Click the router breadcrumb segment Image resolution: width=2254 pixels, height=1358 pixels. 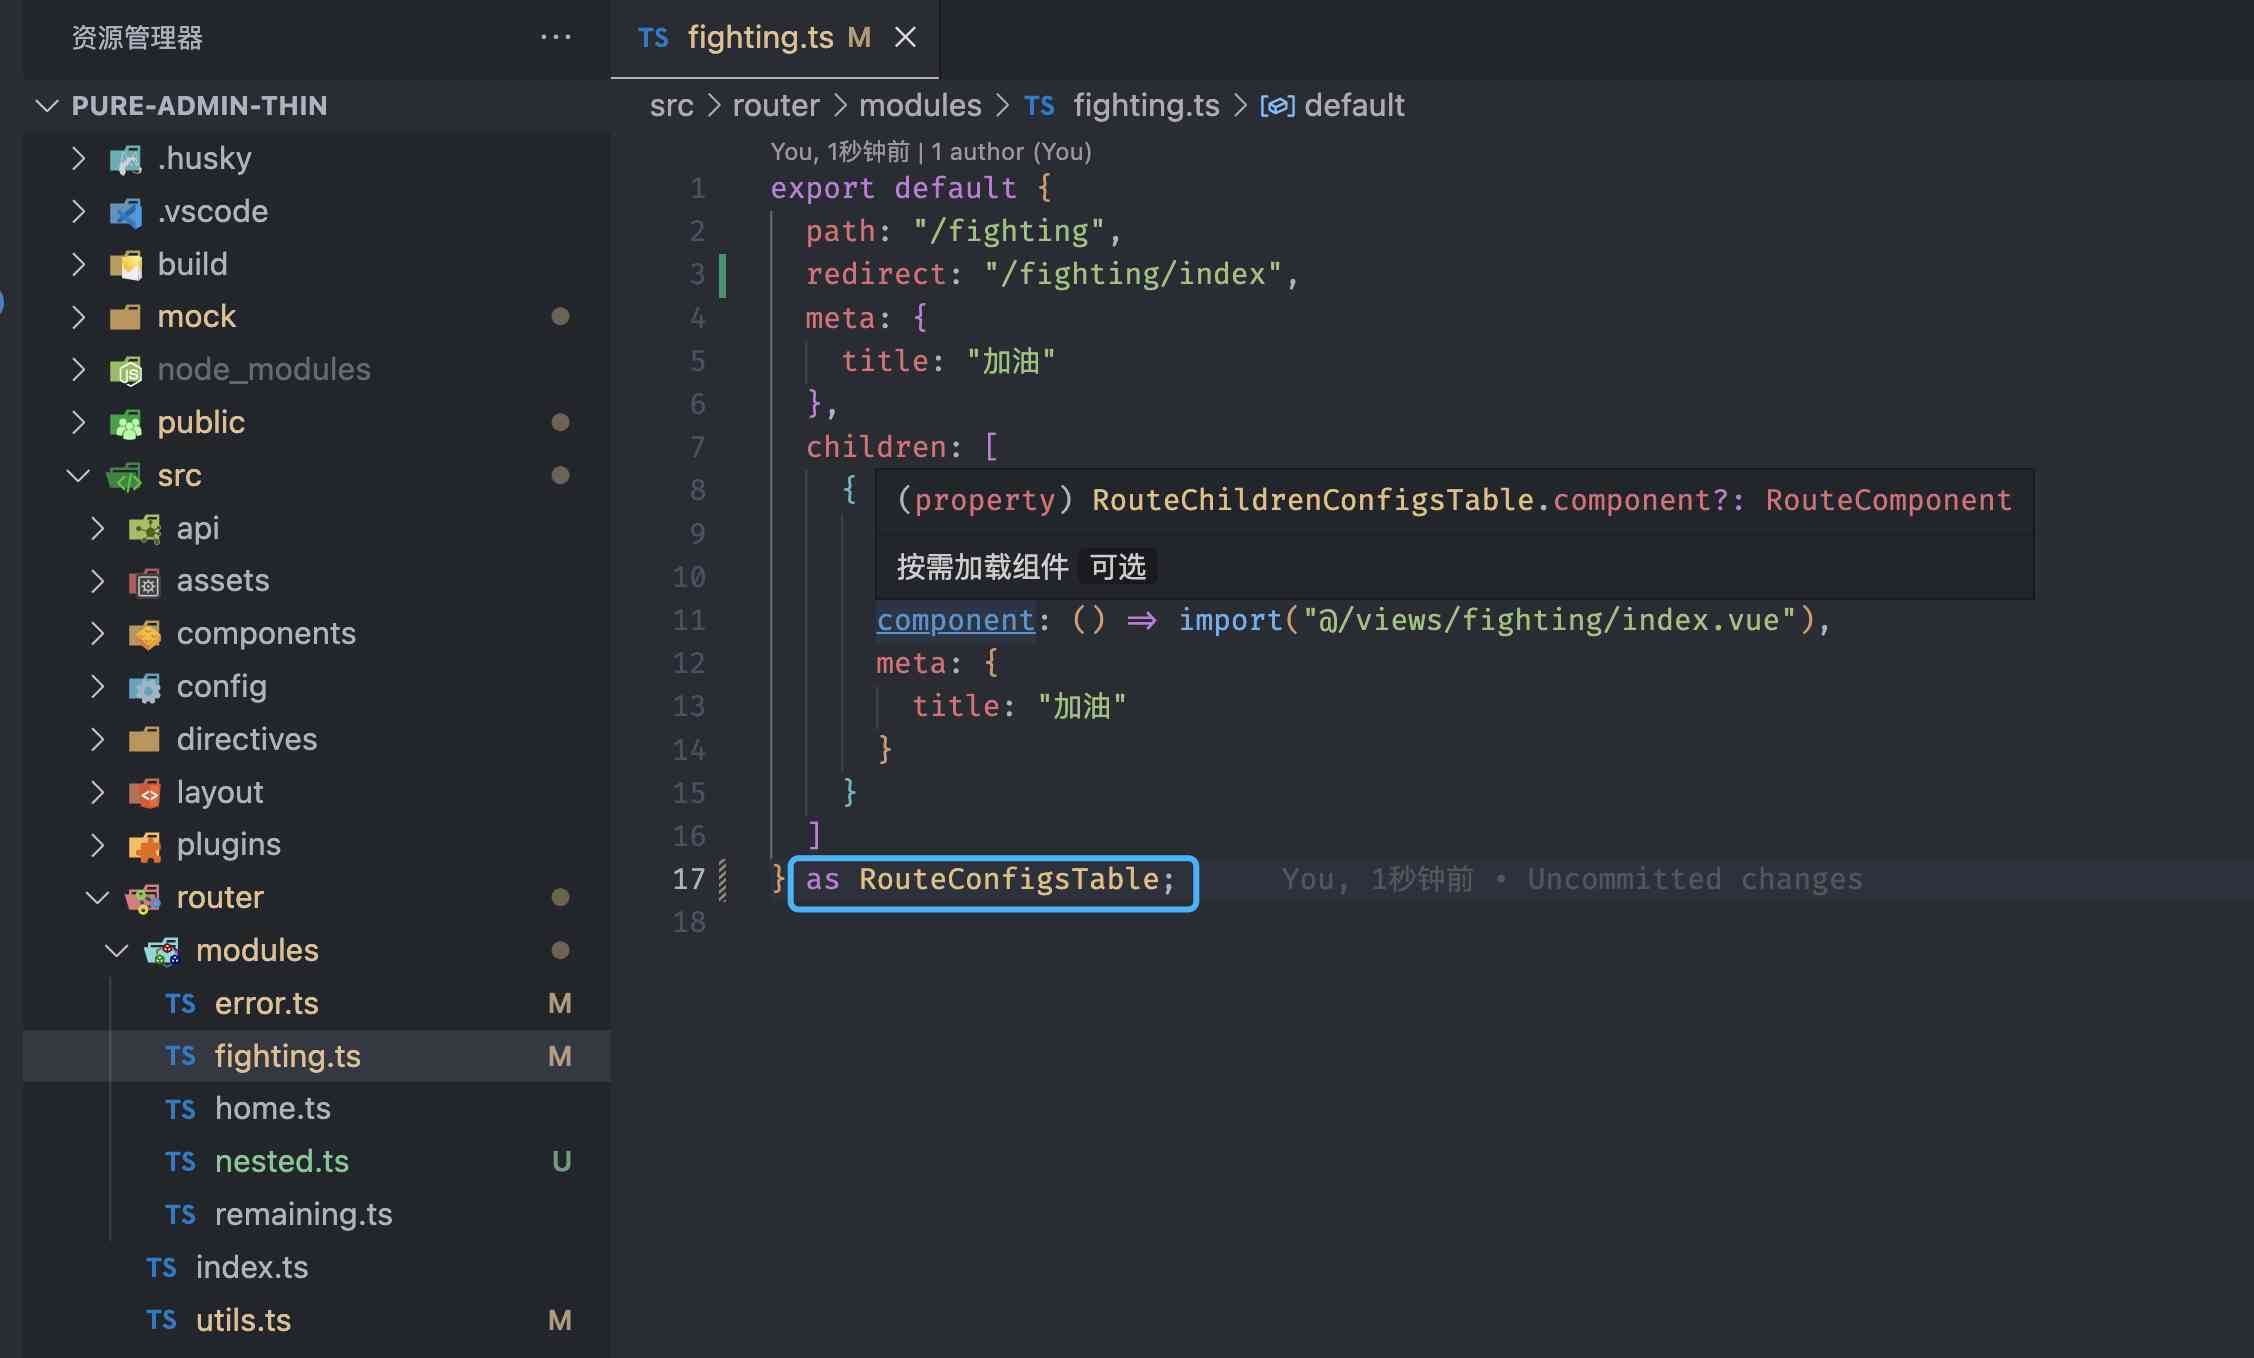(775, 106)
